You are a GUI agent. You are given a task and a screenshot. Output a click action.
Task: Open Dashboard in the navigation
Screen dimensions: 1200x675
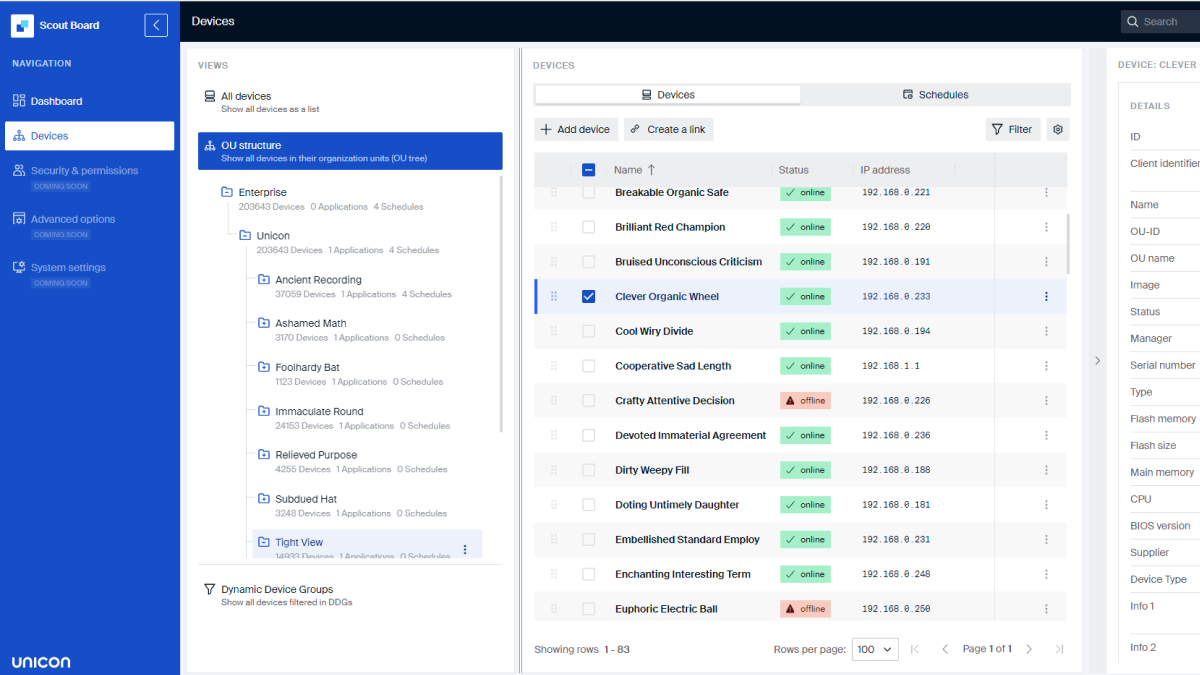tap(56, 101)
